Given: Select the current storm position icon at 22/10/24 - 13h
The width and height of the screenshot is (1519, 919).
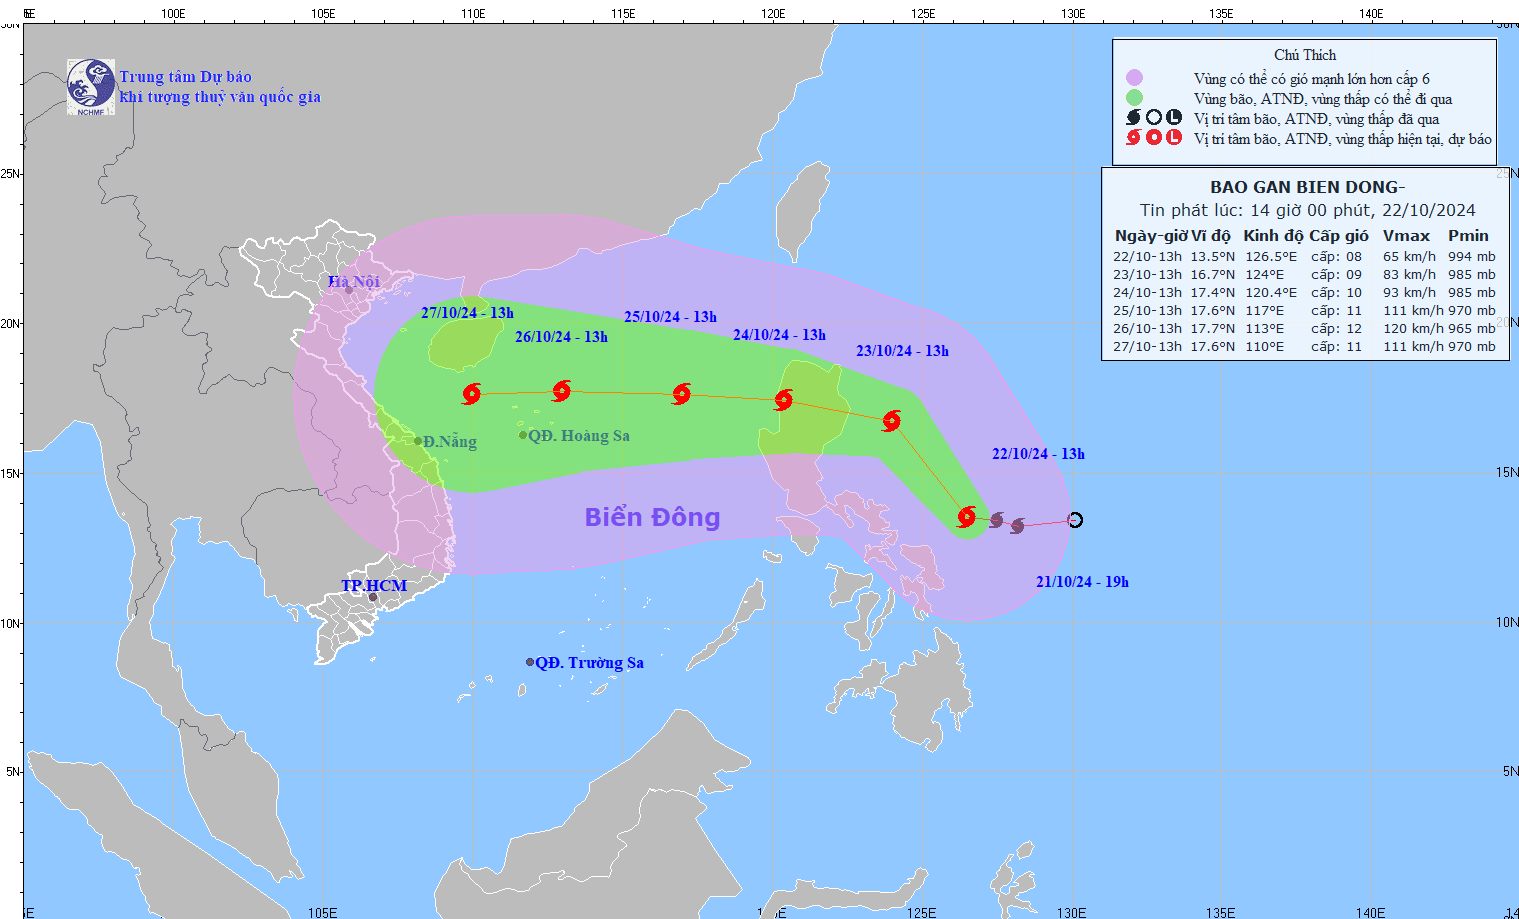Looking at the screenshot, I should point(967,519).
